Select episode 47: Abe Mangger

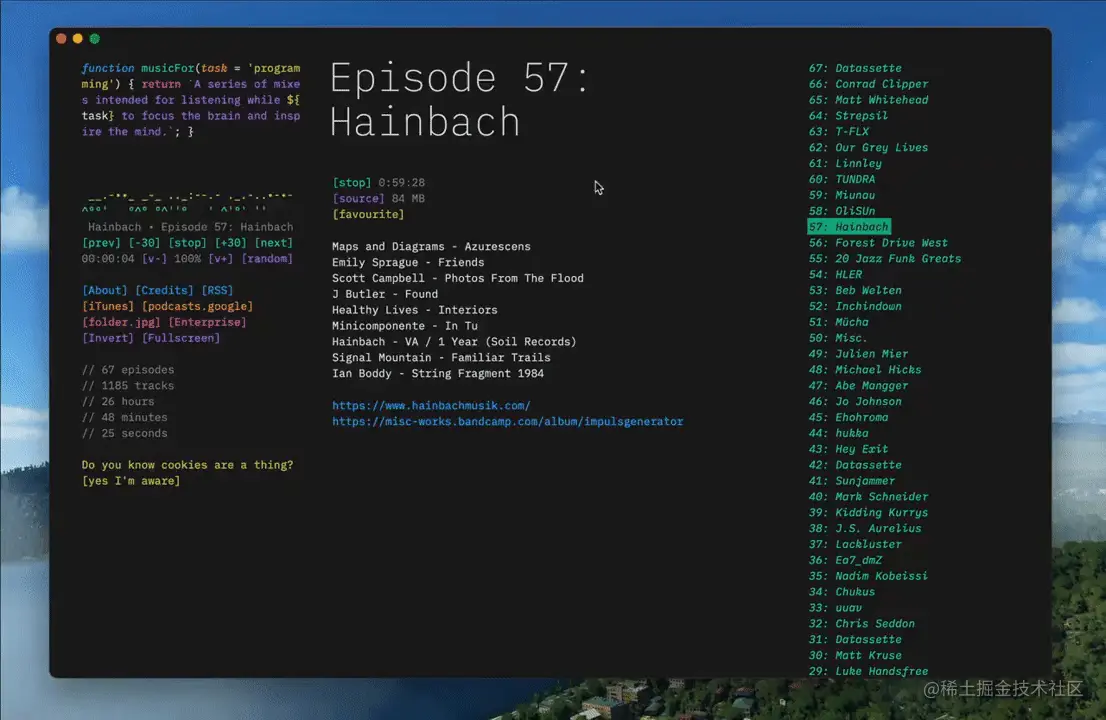pos(858,386)
